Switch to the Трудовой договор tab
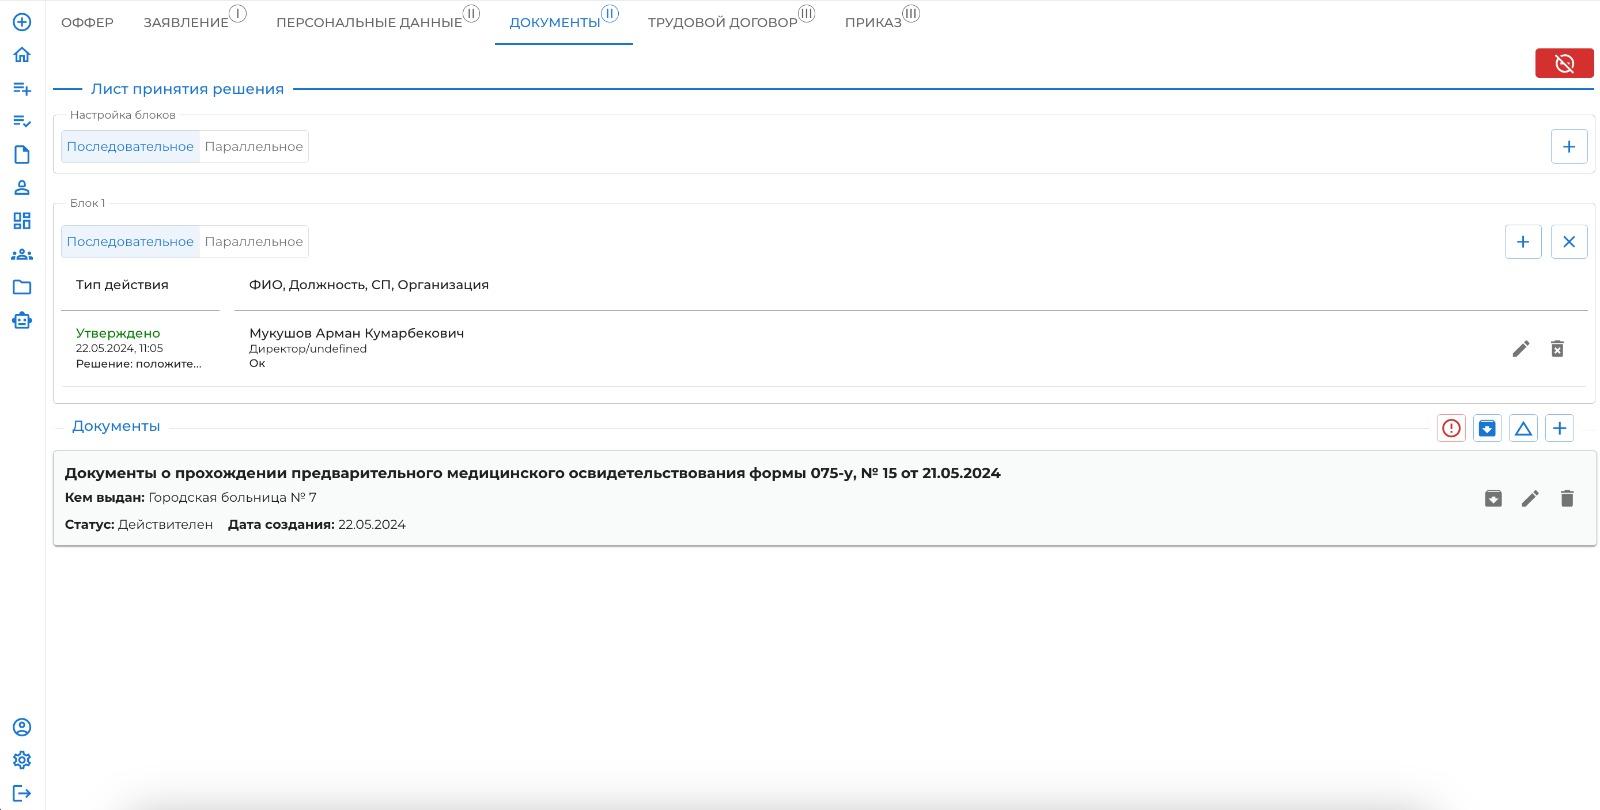Screen dimensions: 1600x810 722,22
